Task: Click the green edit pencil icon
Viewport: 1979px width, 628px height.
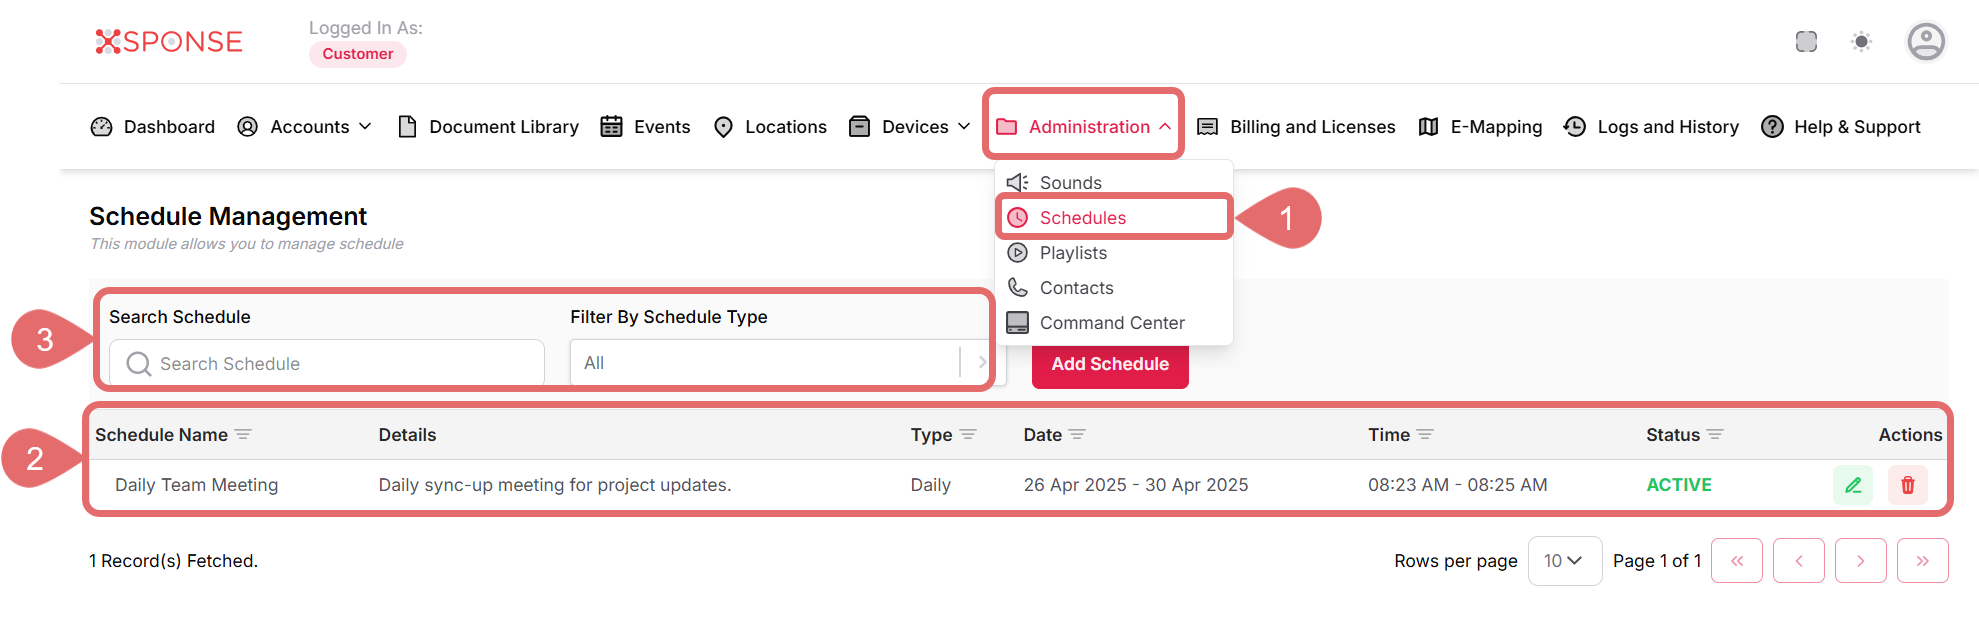Action: [x=1852, y=485]
